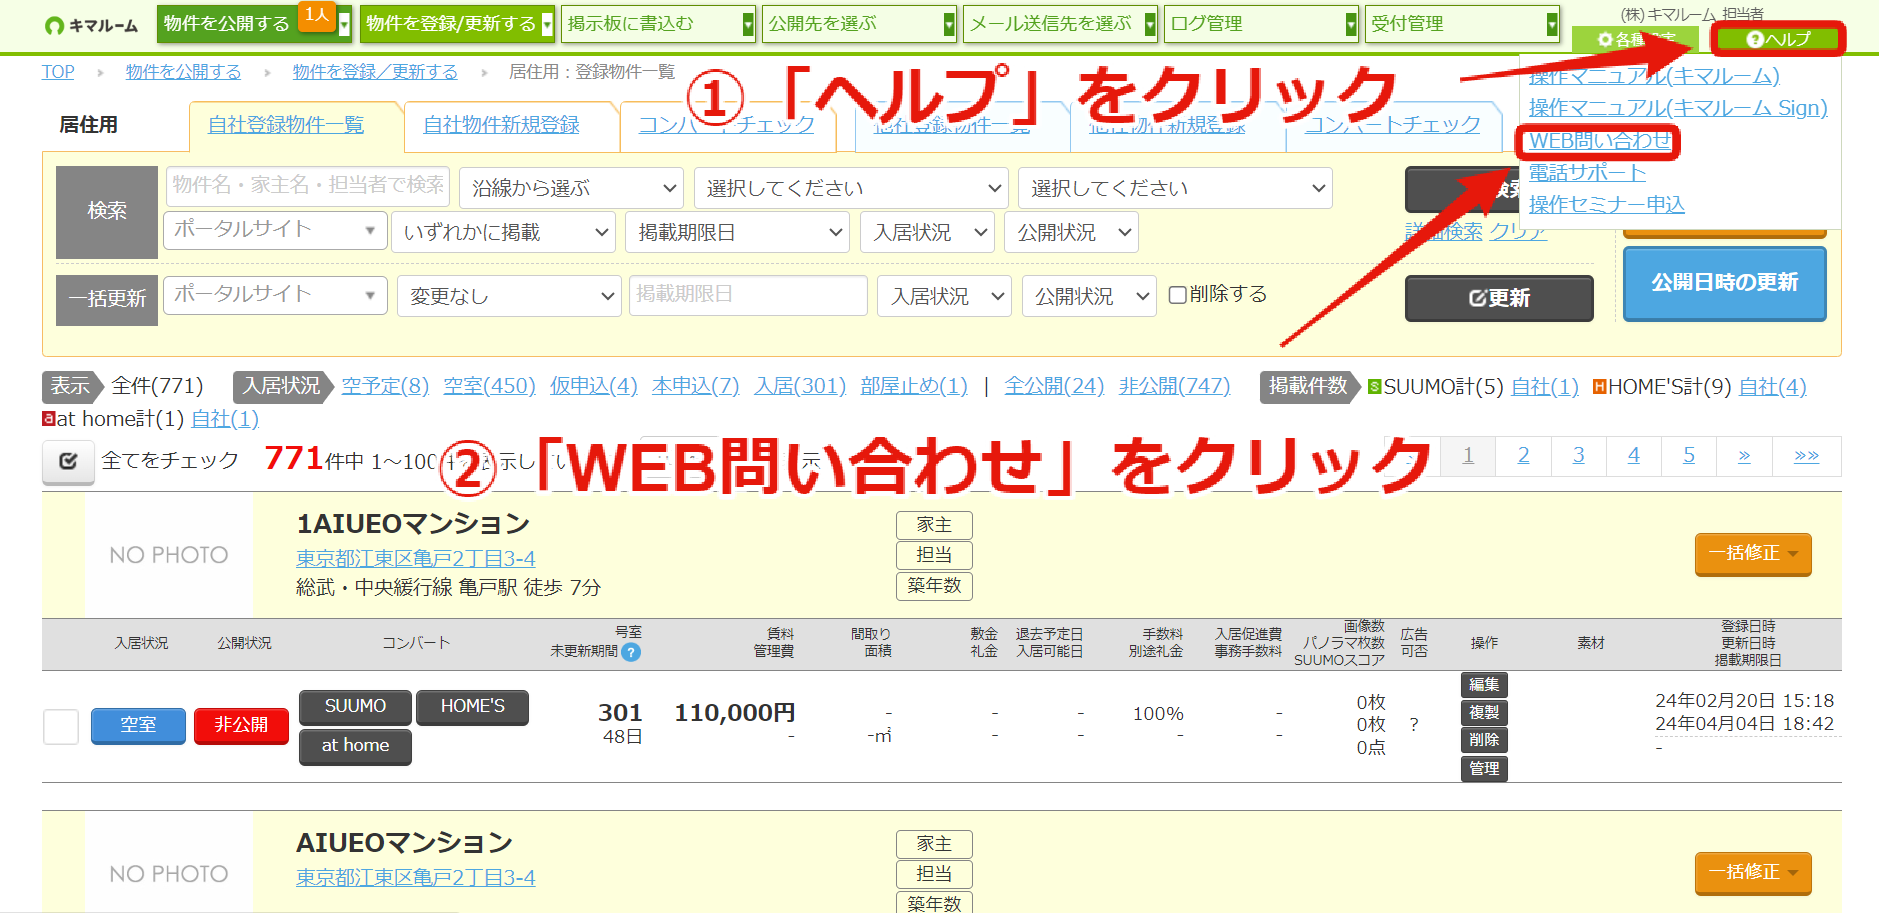Viewport: 1879px width, 913px height.
Task: Expand the 物件を登録/更新する menu arrow
Action: [x=547, y=24]
